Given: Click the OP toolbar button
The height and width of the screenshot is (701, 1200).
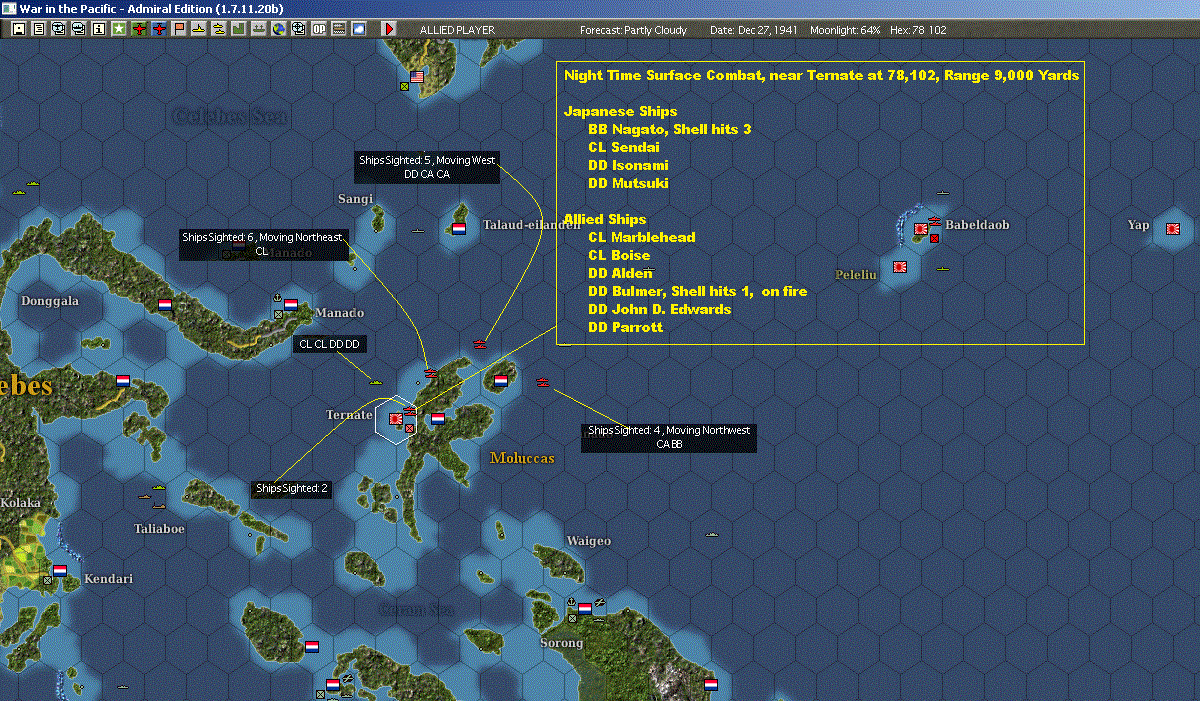Looking at the screenshot, I should 318,29.
